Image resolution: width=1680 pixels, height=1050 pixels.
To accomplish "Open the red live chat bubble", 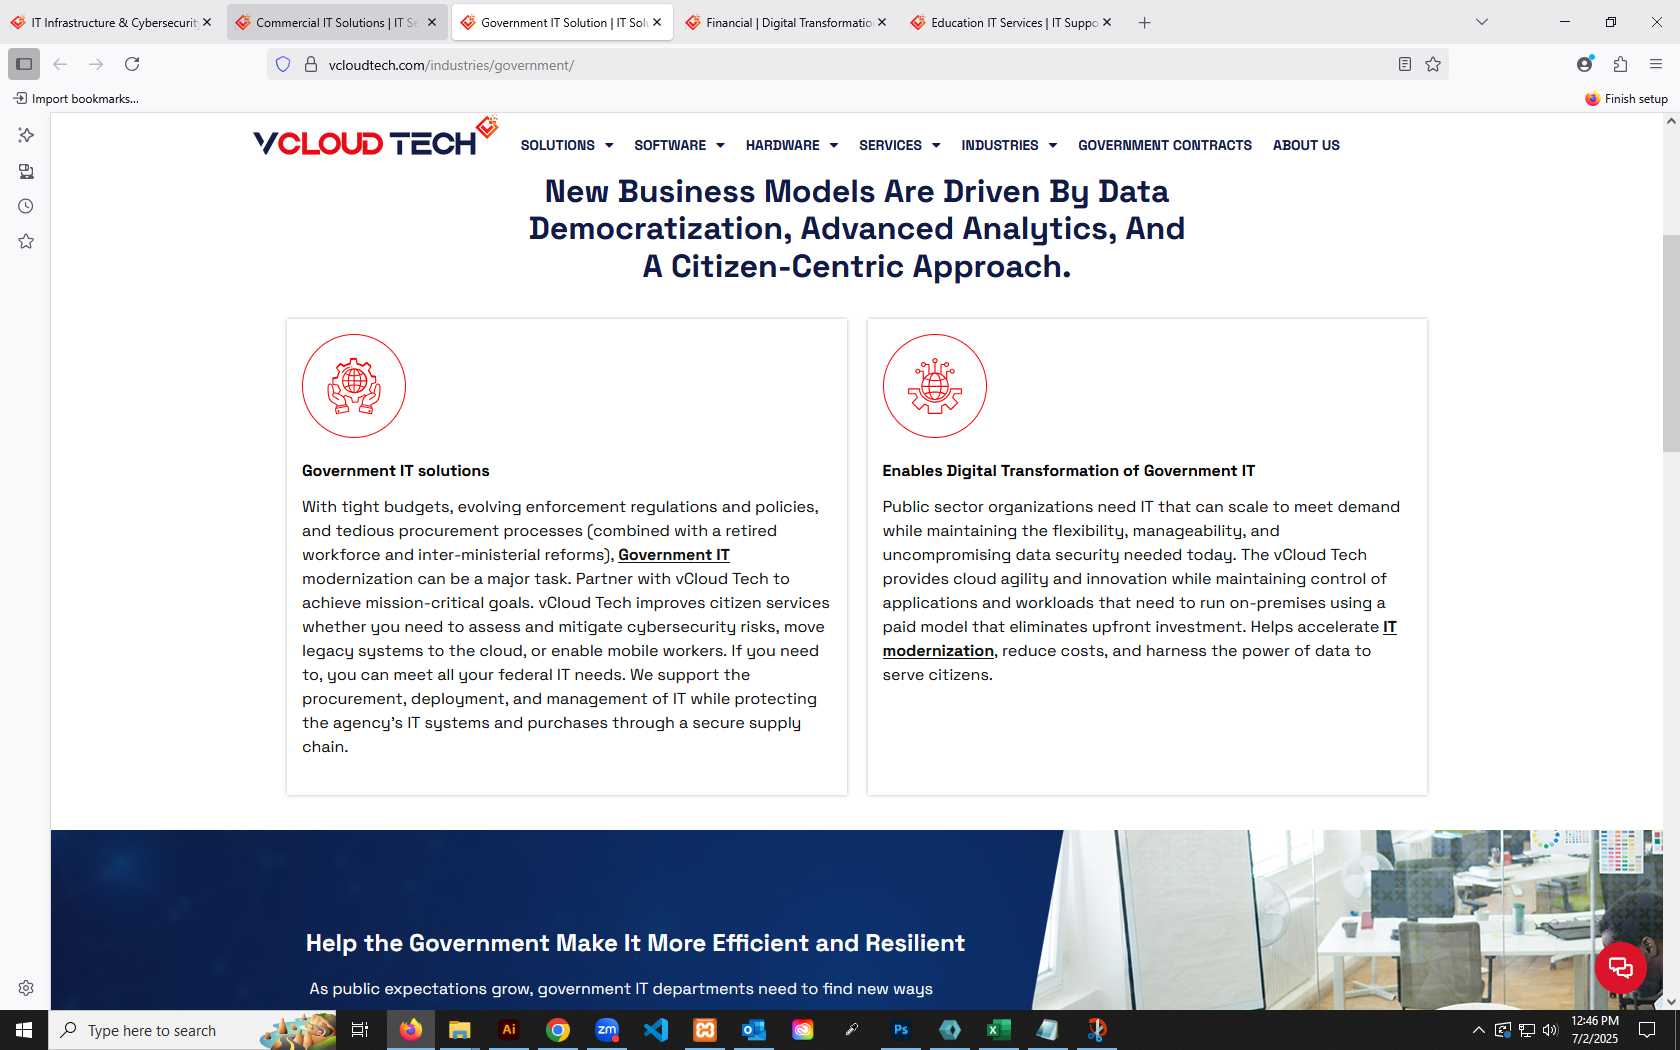I will [1621, 967].
